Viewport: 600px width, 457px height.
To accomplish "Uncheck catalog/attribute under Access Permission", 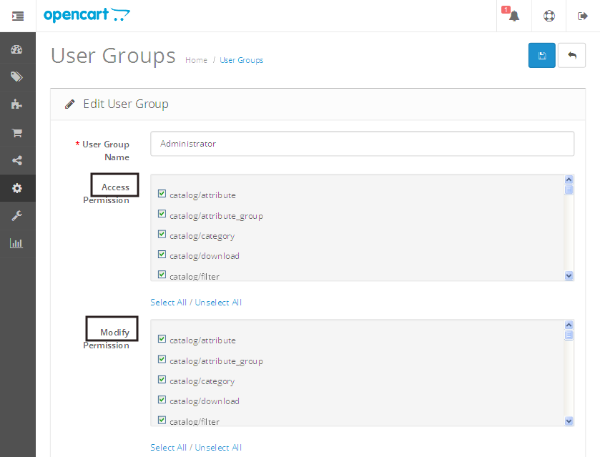I will click(x=162, y=193).
